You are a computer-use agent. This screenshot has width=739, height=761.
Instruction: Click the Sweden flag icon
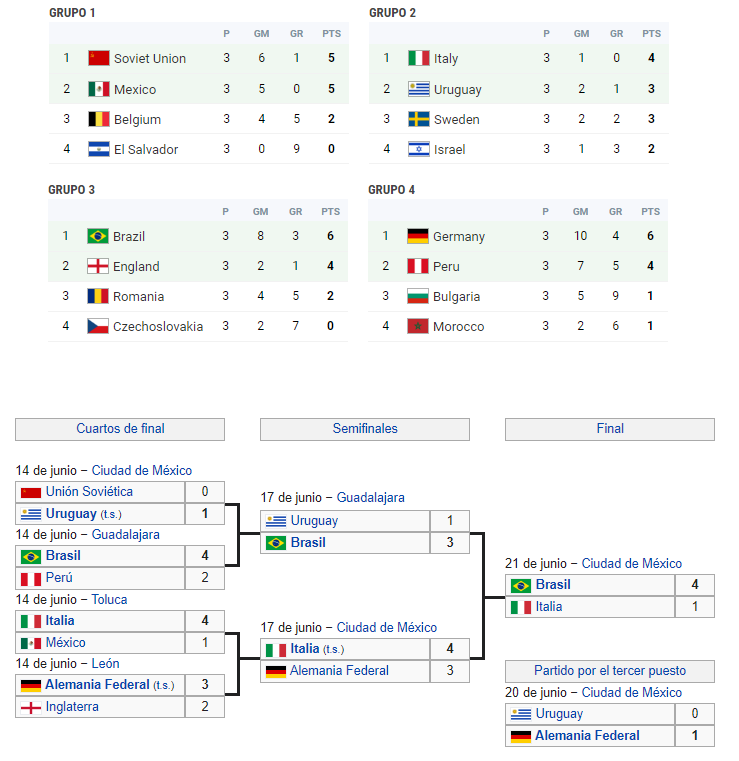click(x=418, y=119)
